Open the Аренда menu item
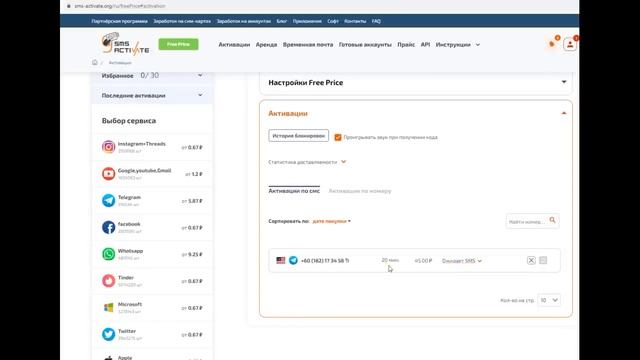Screen dimensions: 640x360 pyautogui.click(x=266, y=44)
